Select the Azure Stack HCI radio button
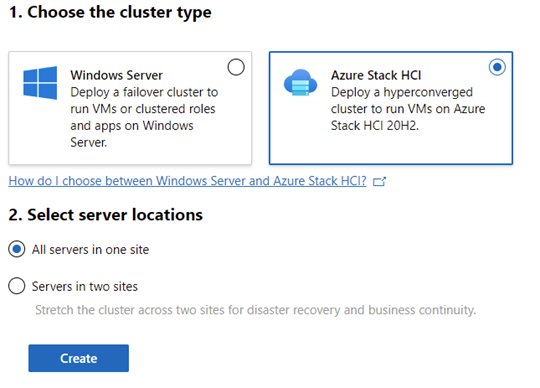This screenshot has width=540, height=388. [x=497, y=67]
